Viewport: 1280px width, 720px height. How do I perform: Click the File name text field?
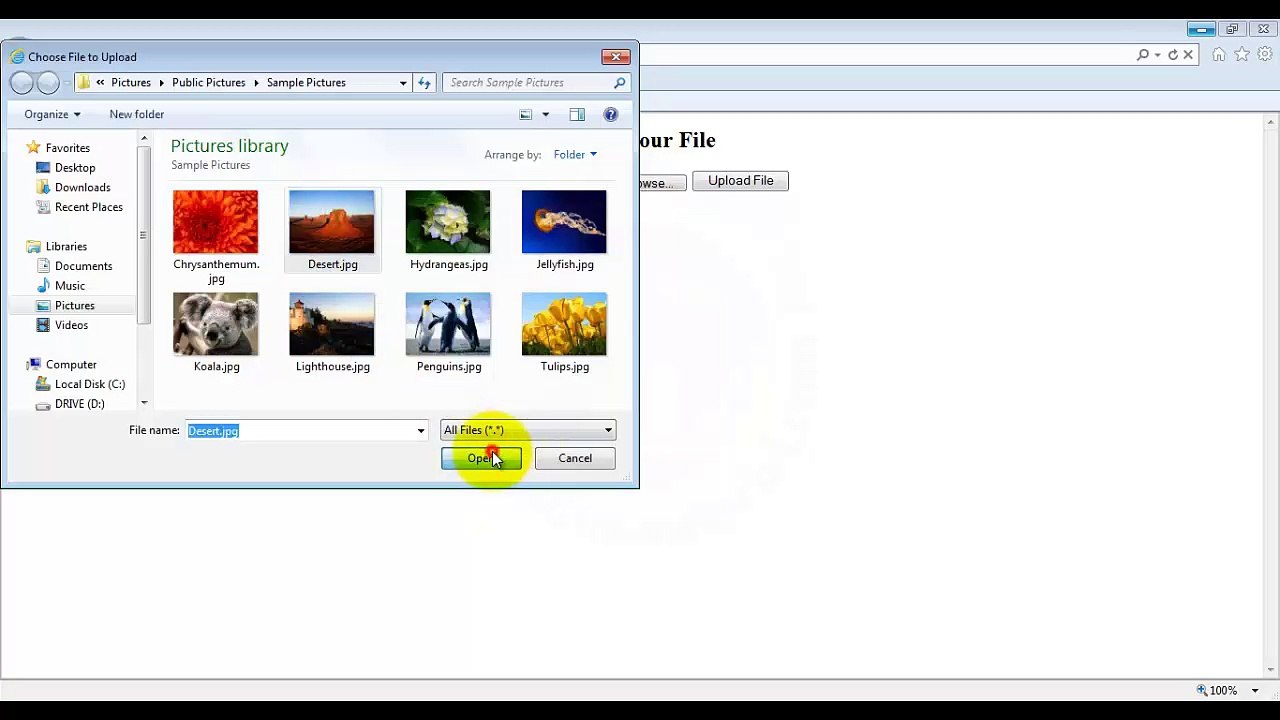tap(300, 431)
